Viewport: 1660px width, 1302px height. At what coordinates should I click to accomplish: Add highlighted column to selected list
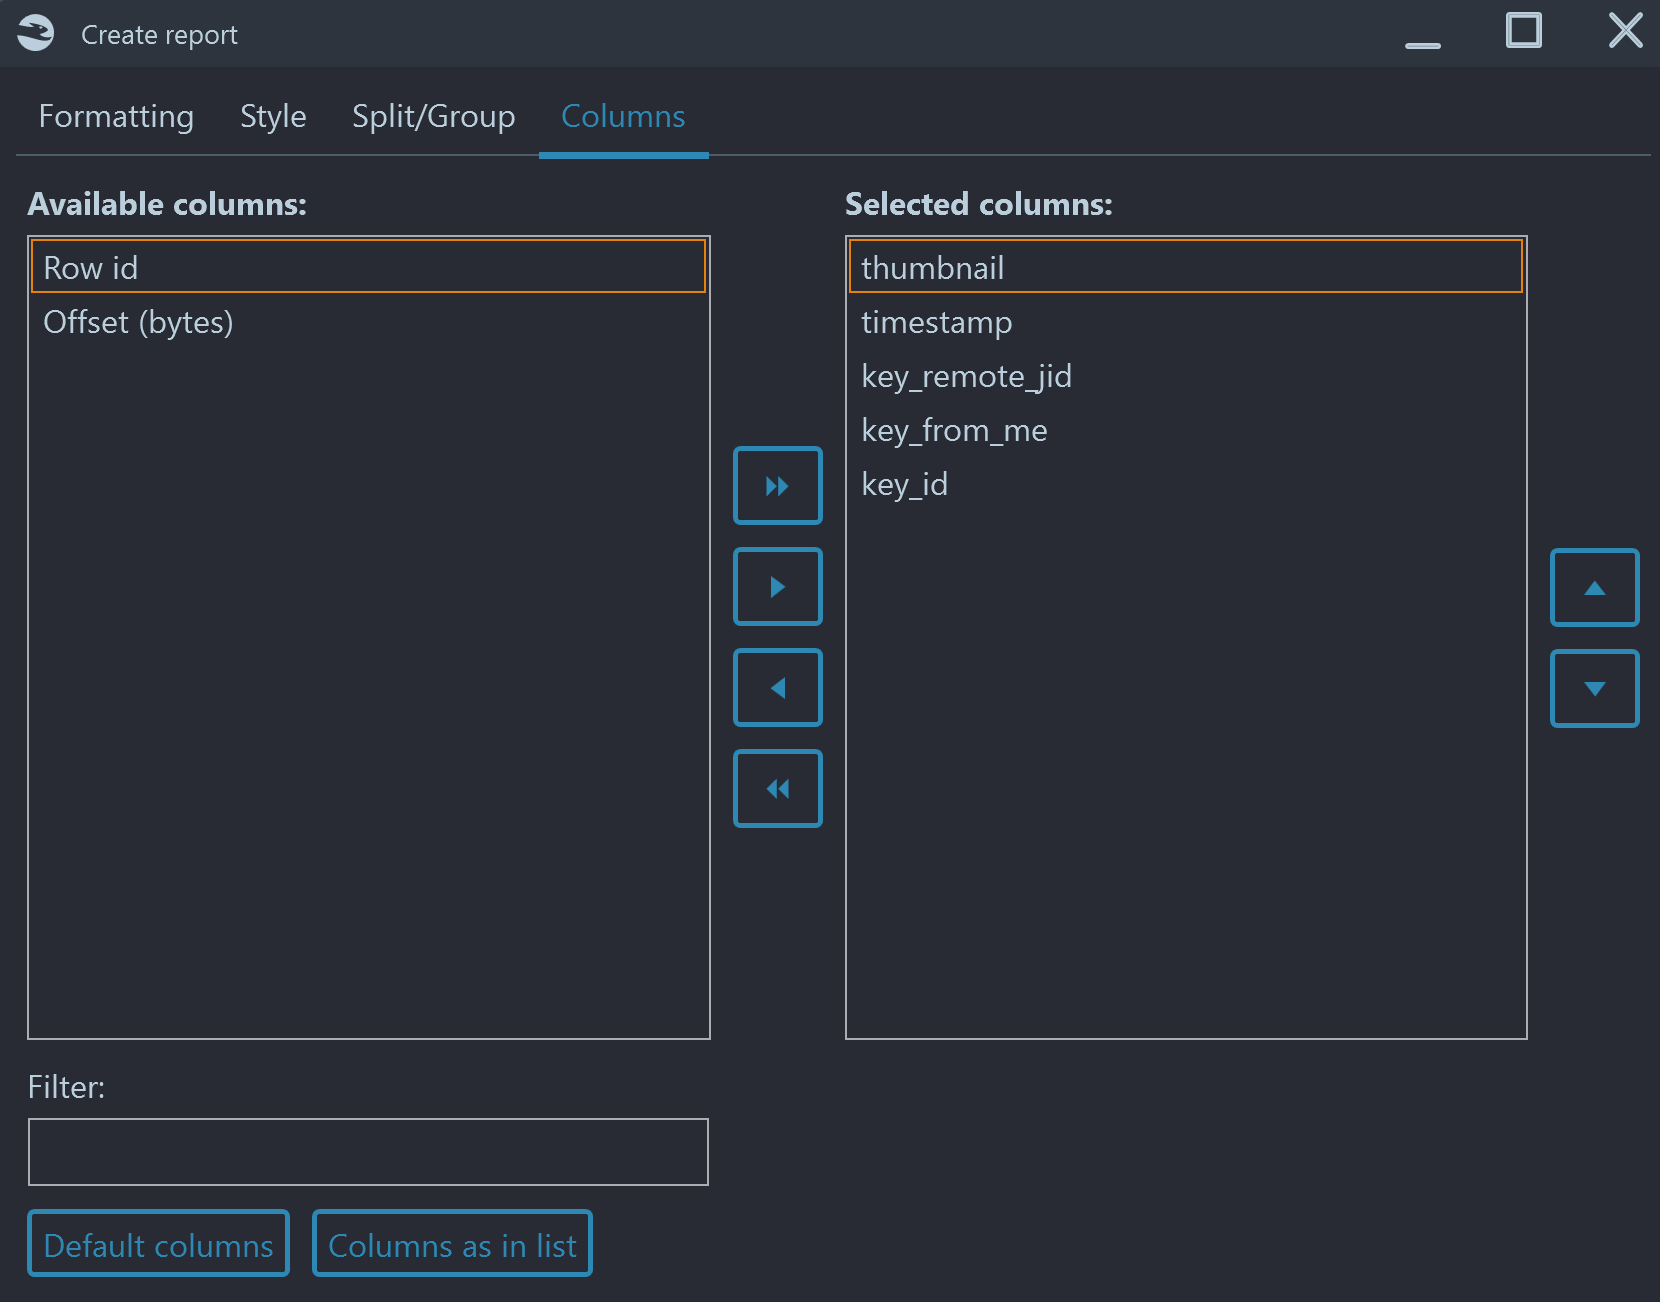click(x=778, y=587)
